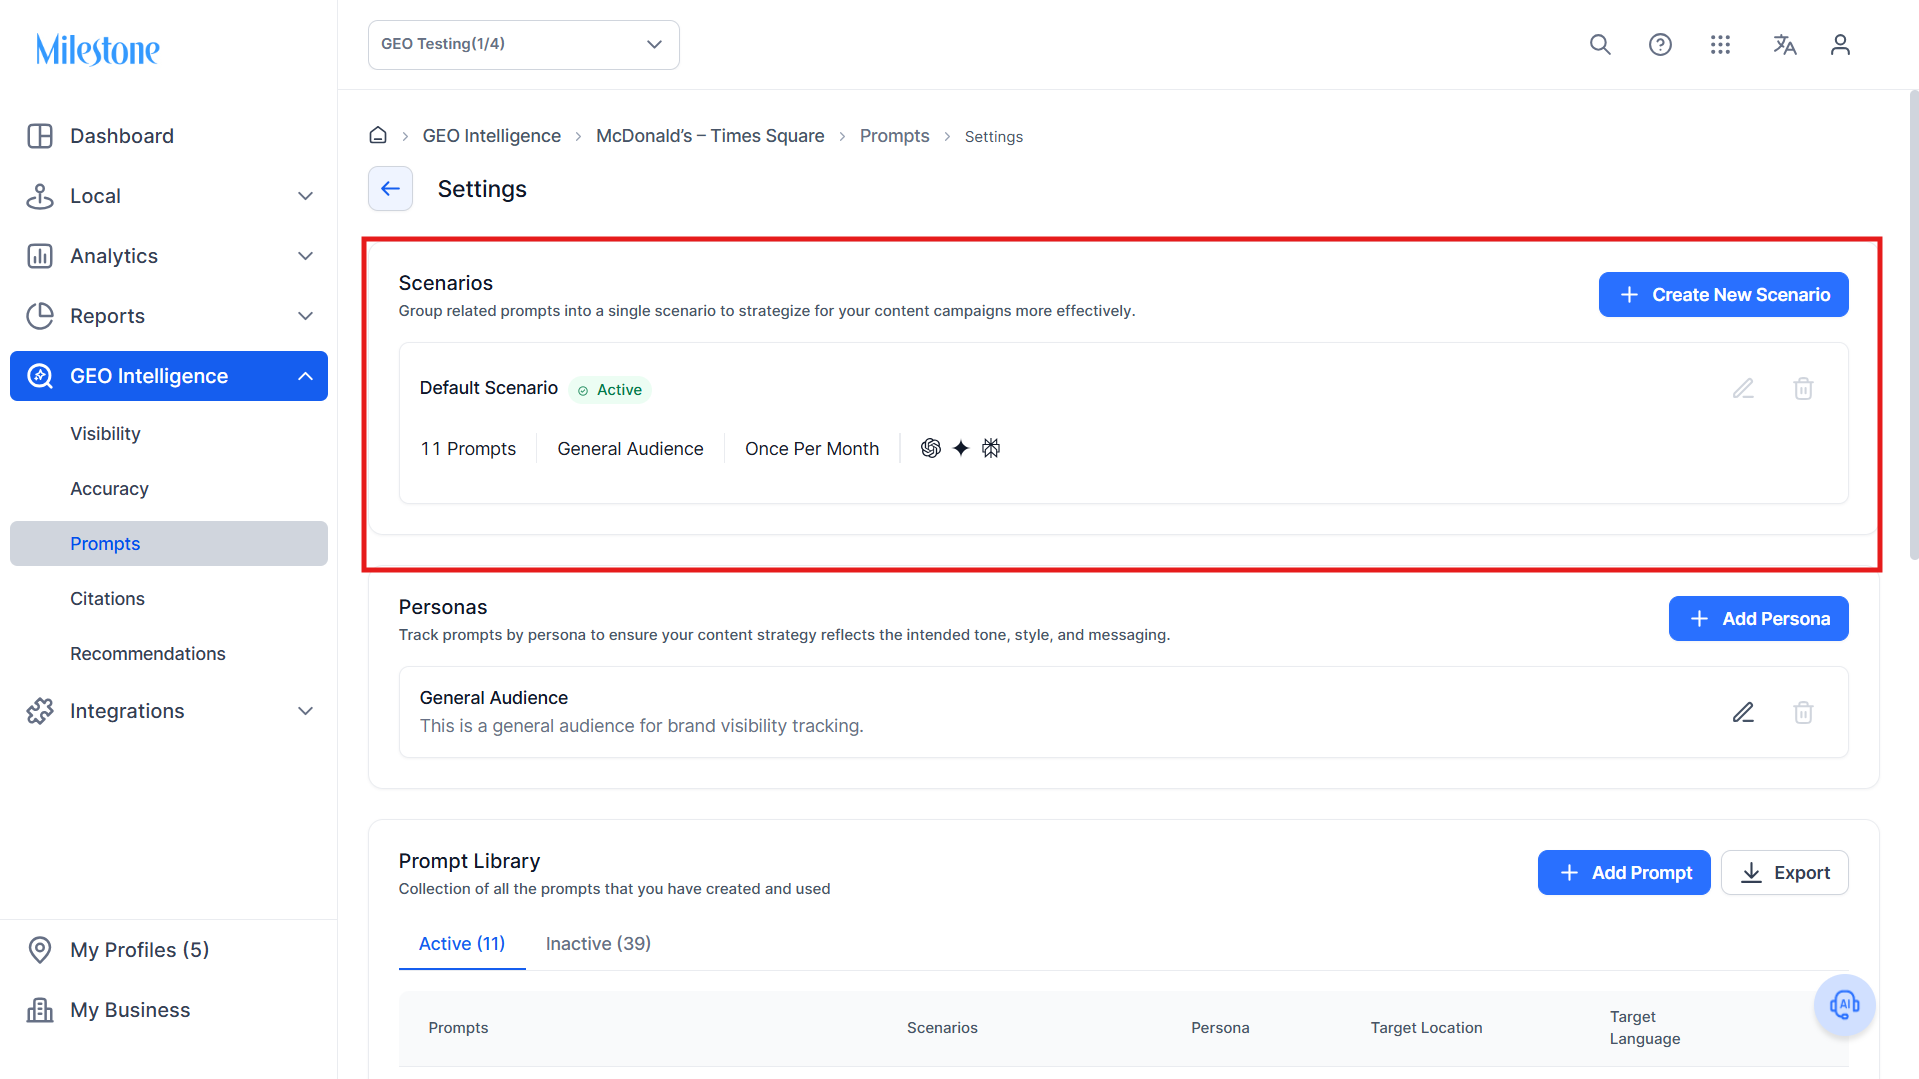Screen dimensions: 1919x1079
Task: Edit the General Audience persona
Action: click(1743, 712)
